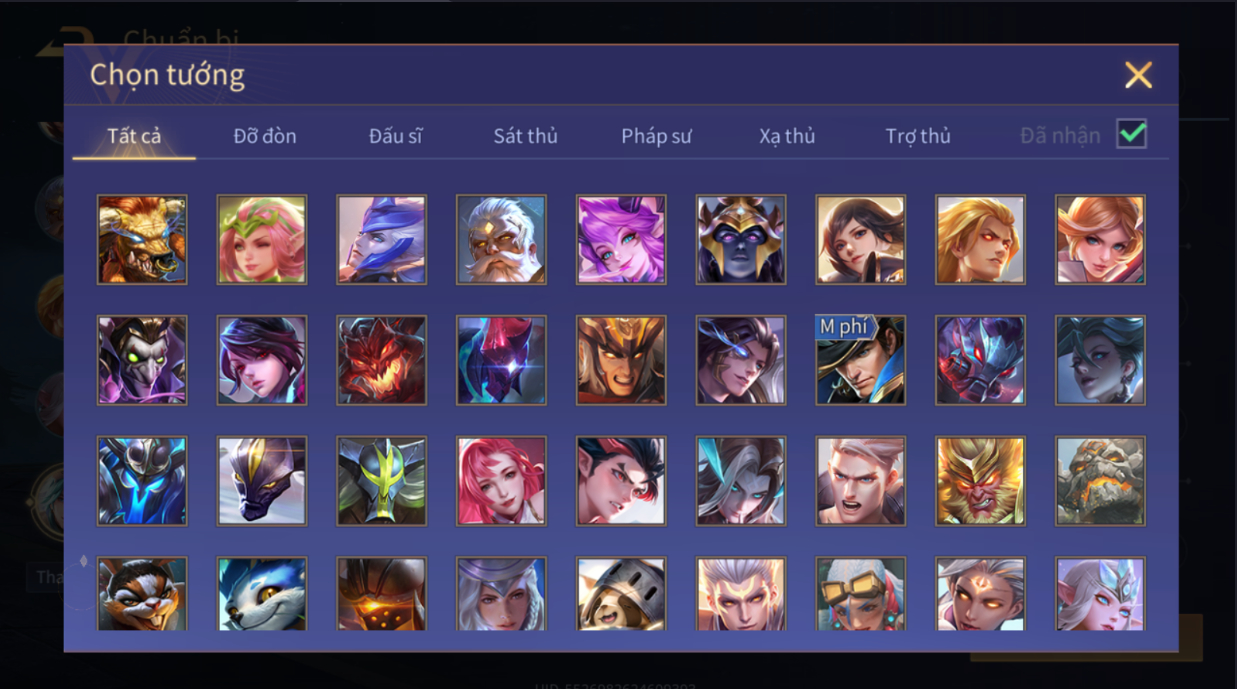1237x689 pixels.
Task: Choose the white-bearded old man hero
Action: (501, 240)
